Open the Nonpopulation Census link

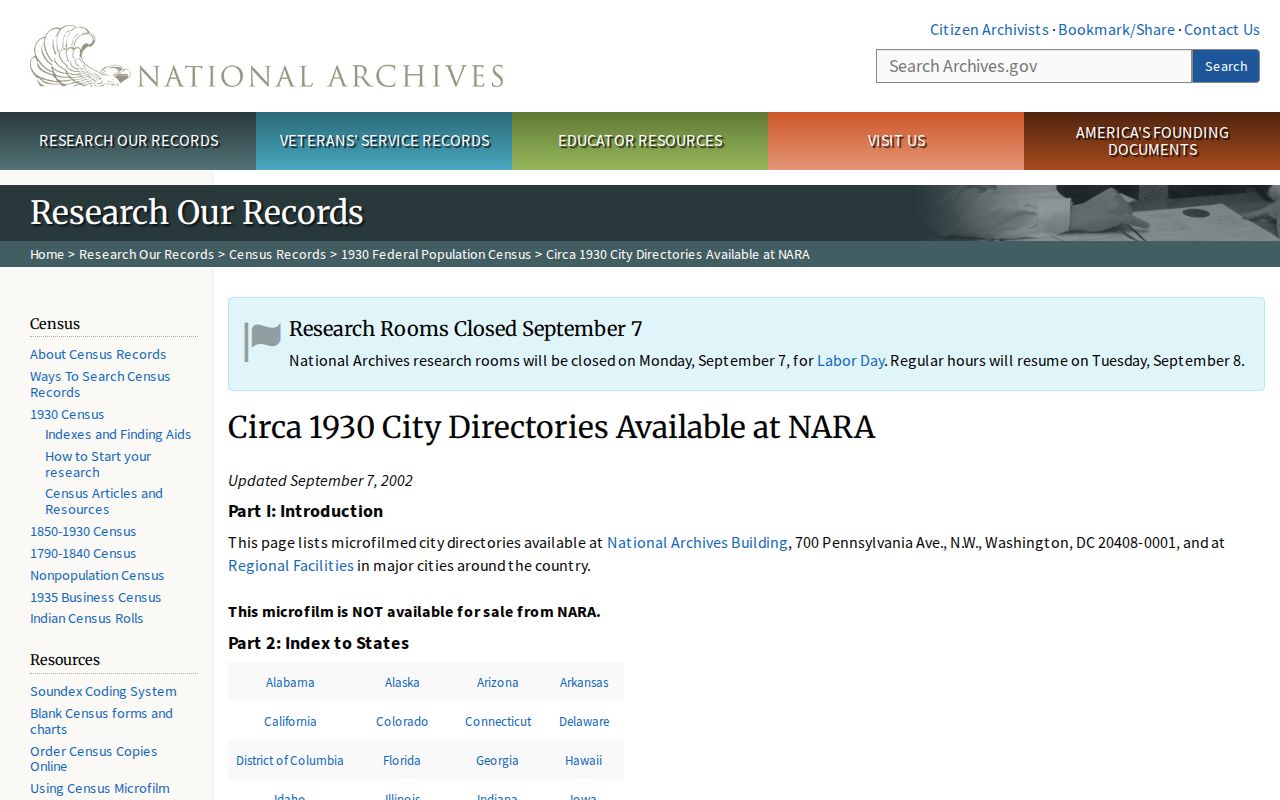[97, 575]
